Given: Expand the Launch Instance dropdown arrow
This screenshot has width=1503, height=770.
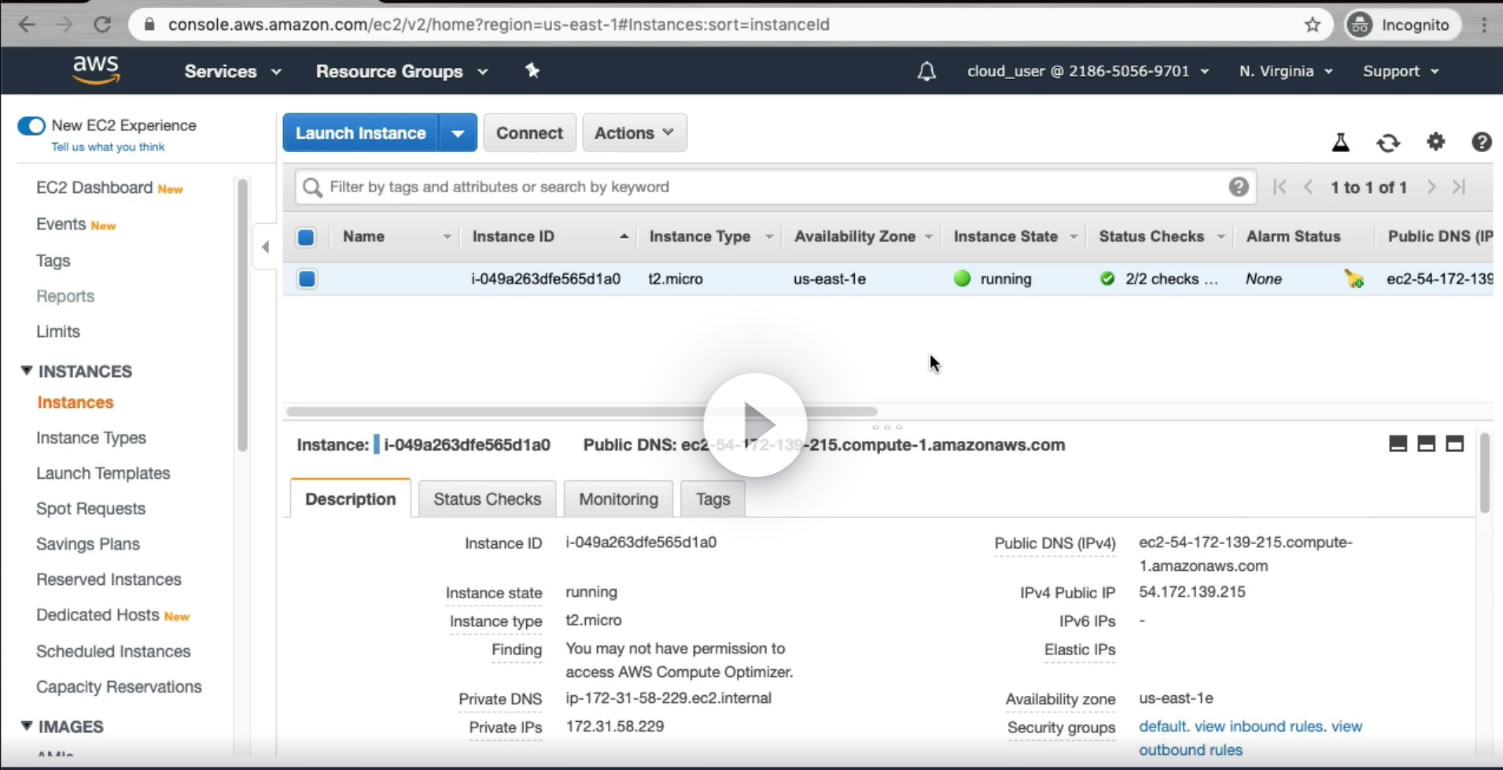Looking at the screenshot, I should (x=457, y=133).
